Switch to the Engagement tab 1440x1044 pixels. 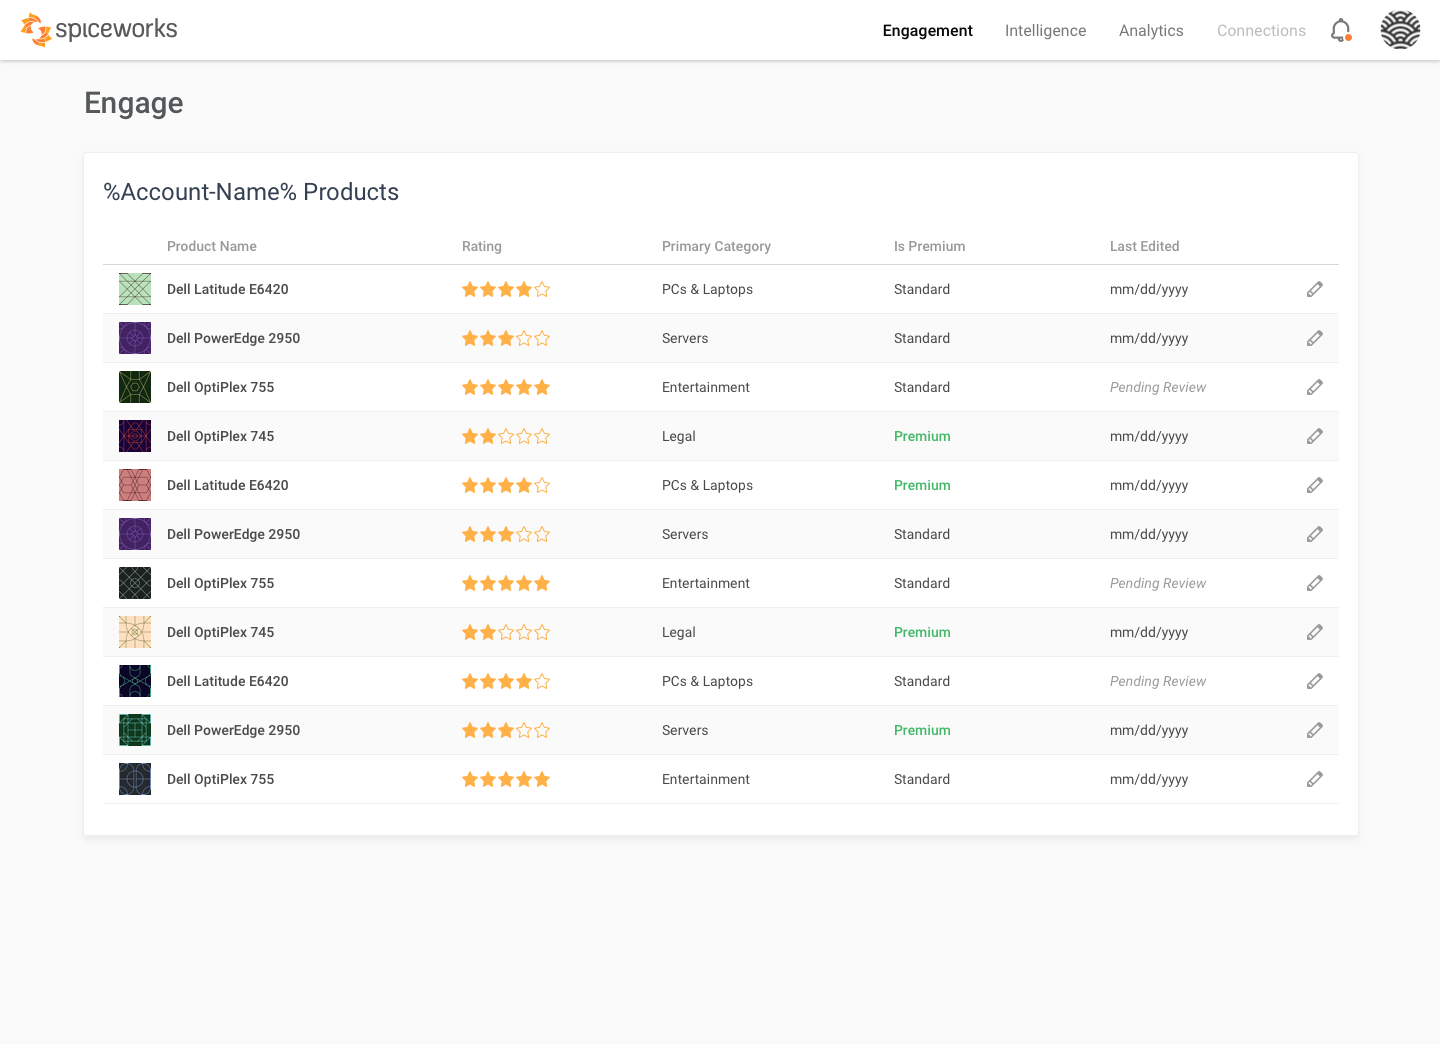click(x=927, y=31)
